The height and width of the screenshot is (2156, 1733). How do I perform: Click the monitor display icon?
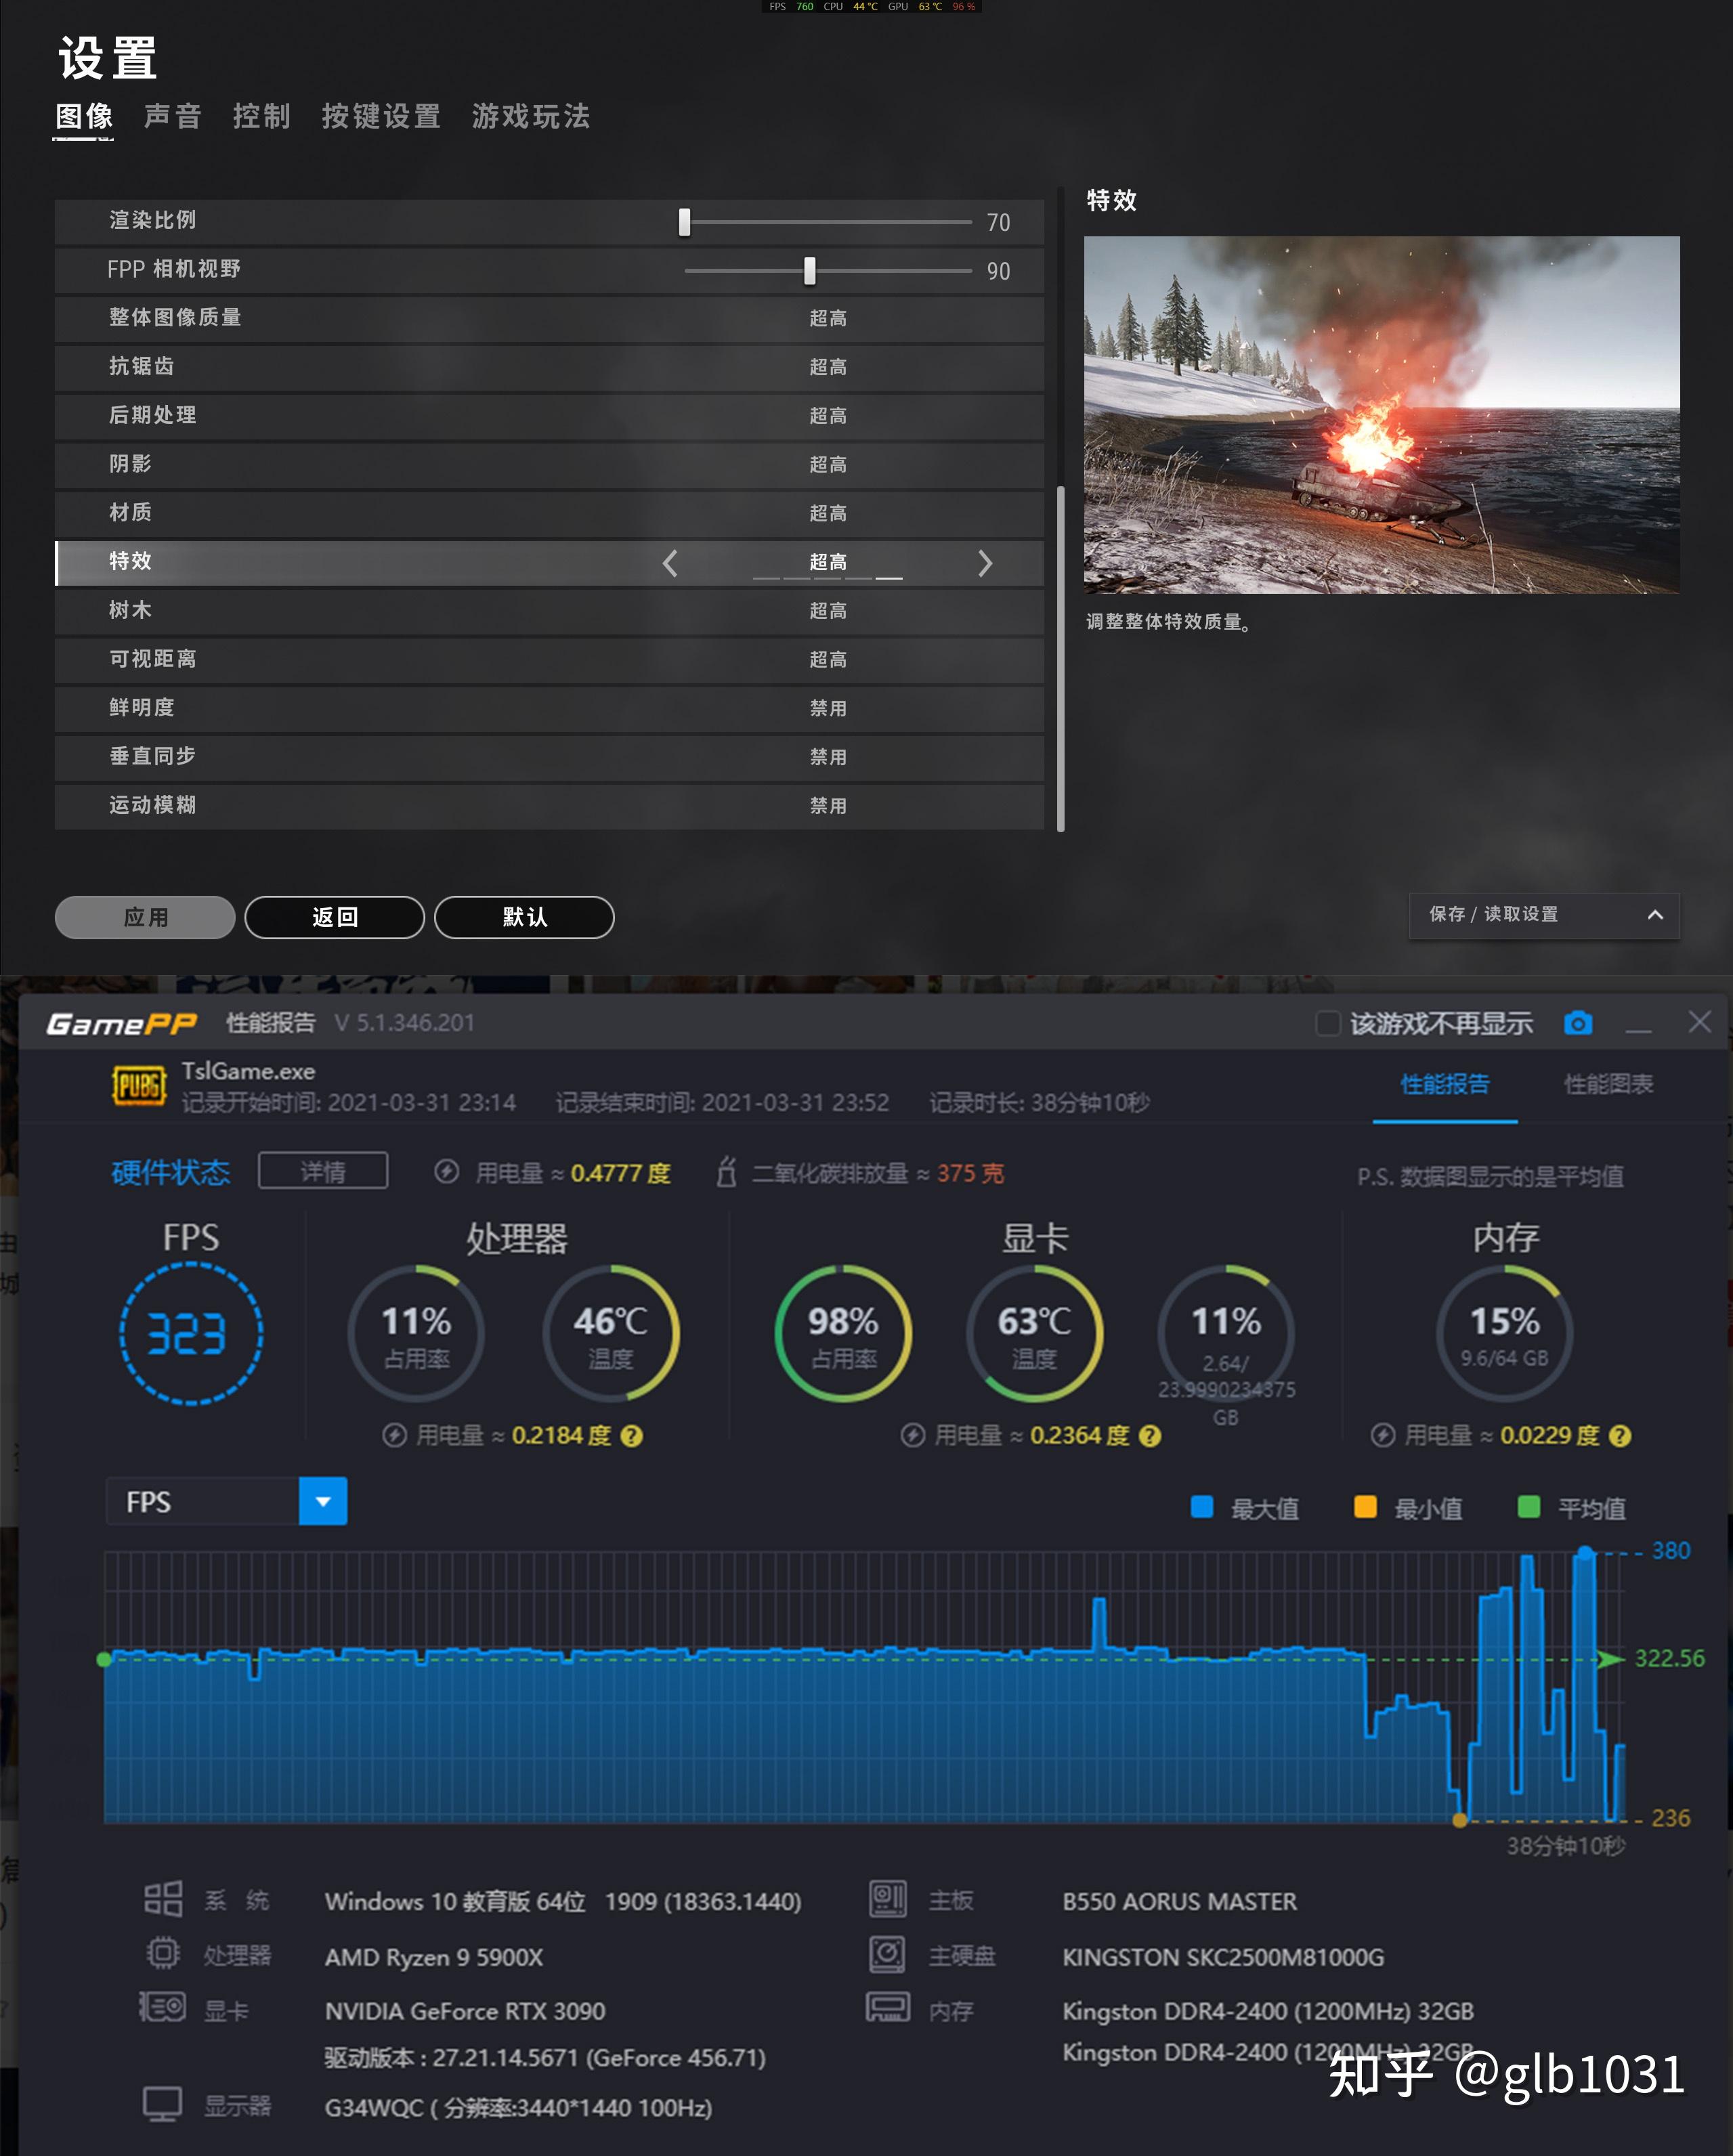[163, 2103]
